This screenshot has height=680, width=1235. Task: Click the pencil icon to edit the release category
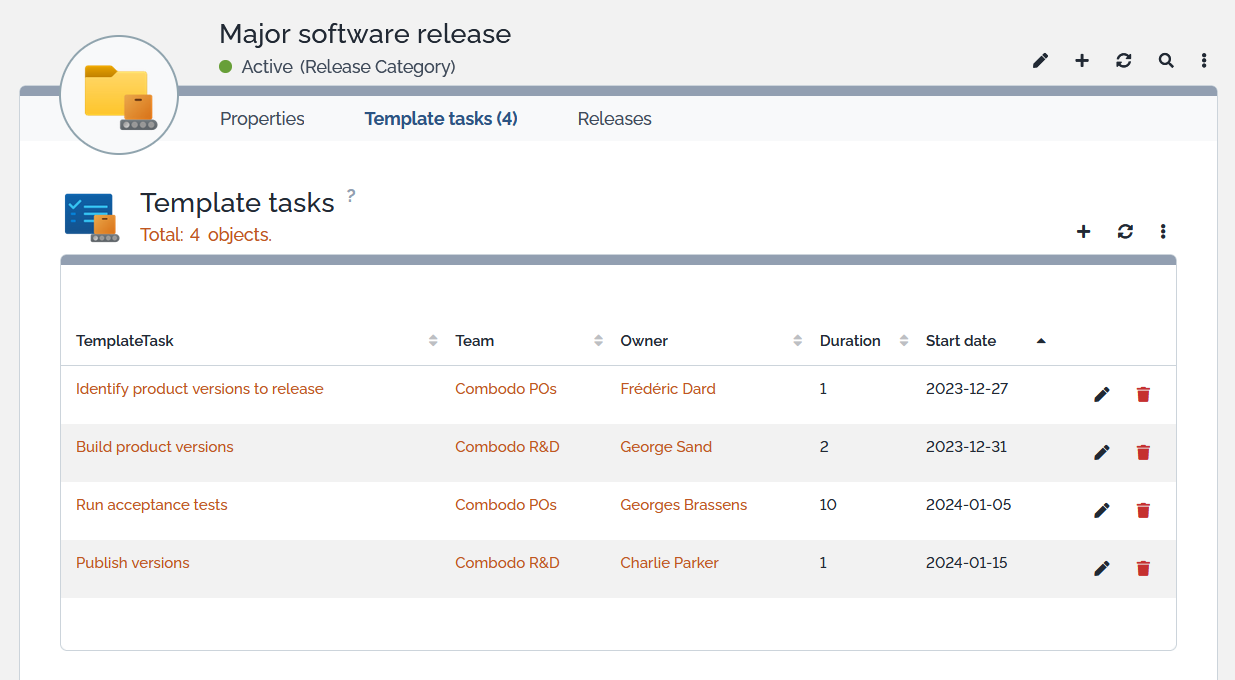point(1040,61)
